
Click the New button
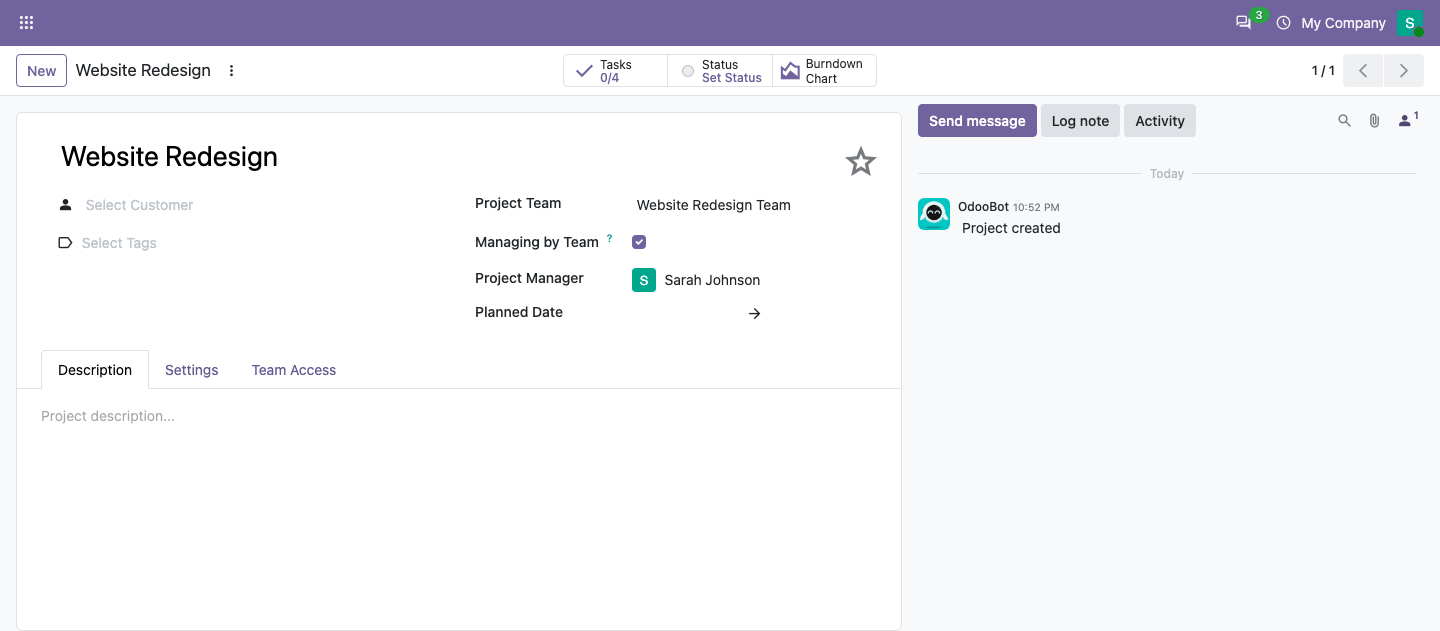point(42,71)
